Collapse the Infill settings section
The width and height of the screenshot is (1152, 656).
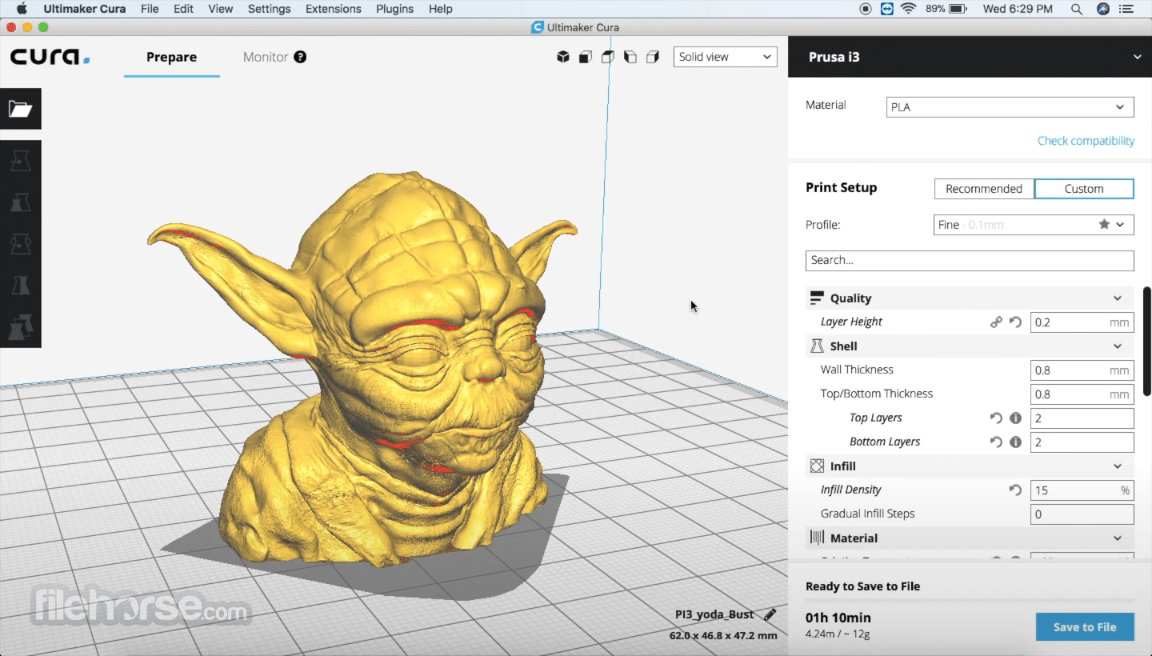pyautogui.click(x=1117, y=466)
